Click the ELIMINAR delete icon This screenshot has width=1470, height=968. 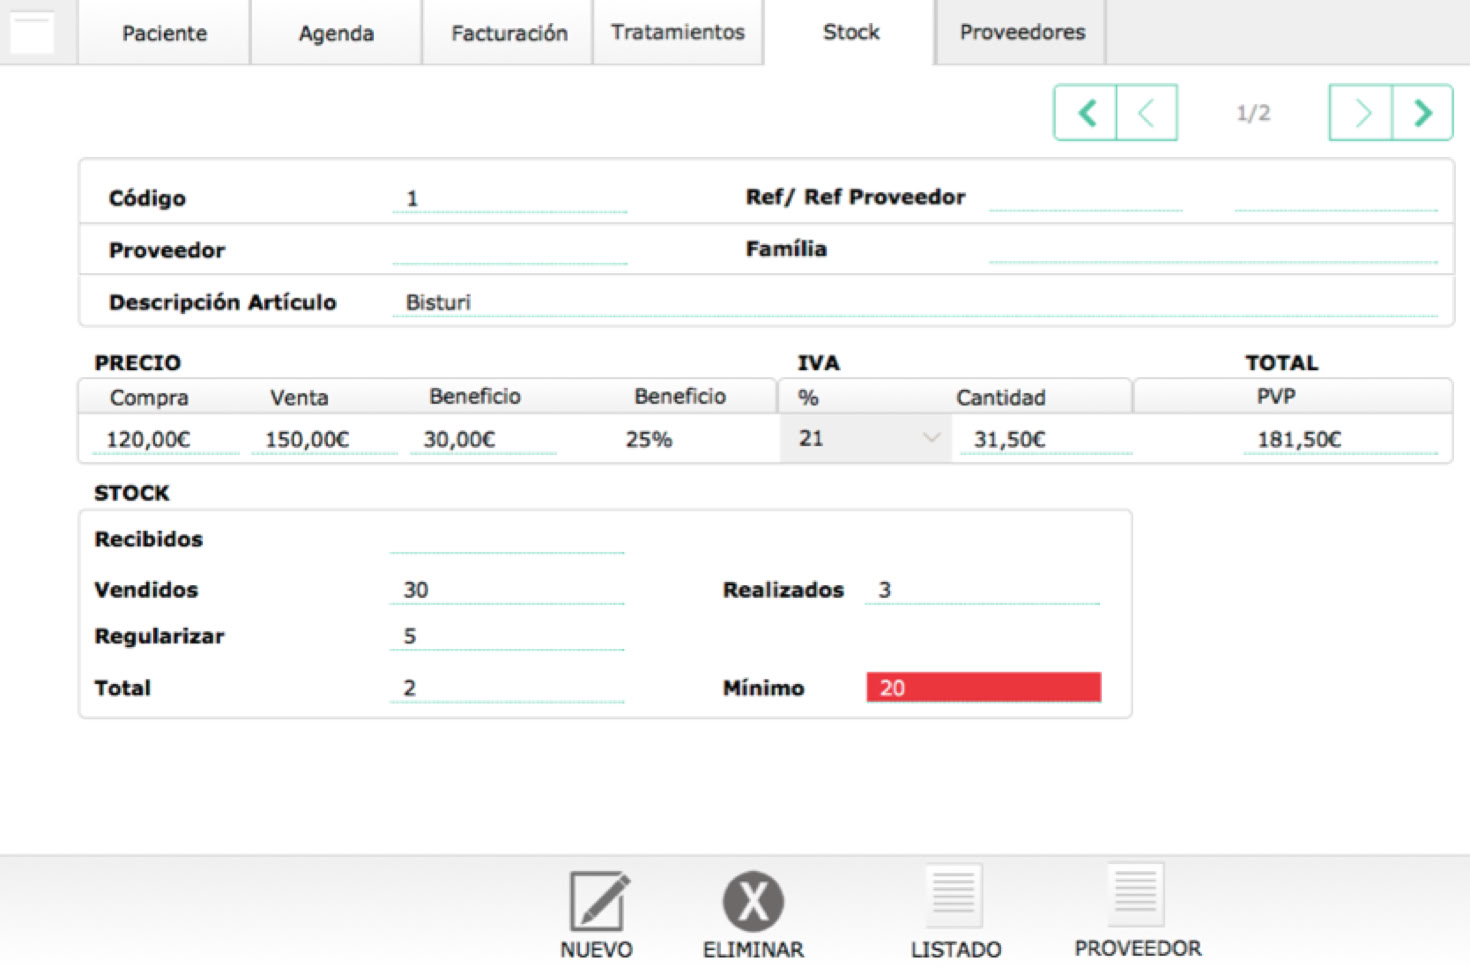[753, 901]
